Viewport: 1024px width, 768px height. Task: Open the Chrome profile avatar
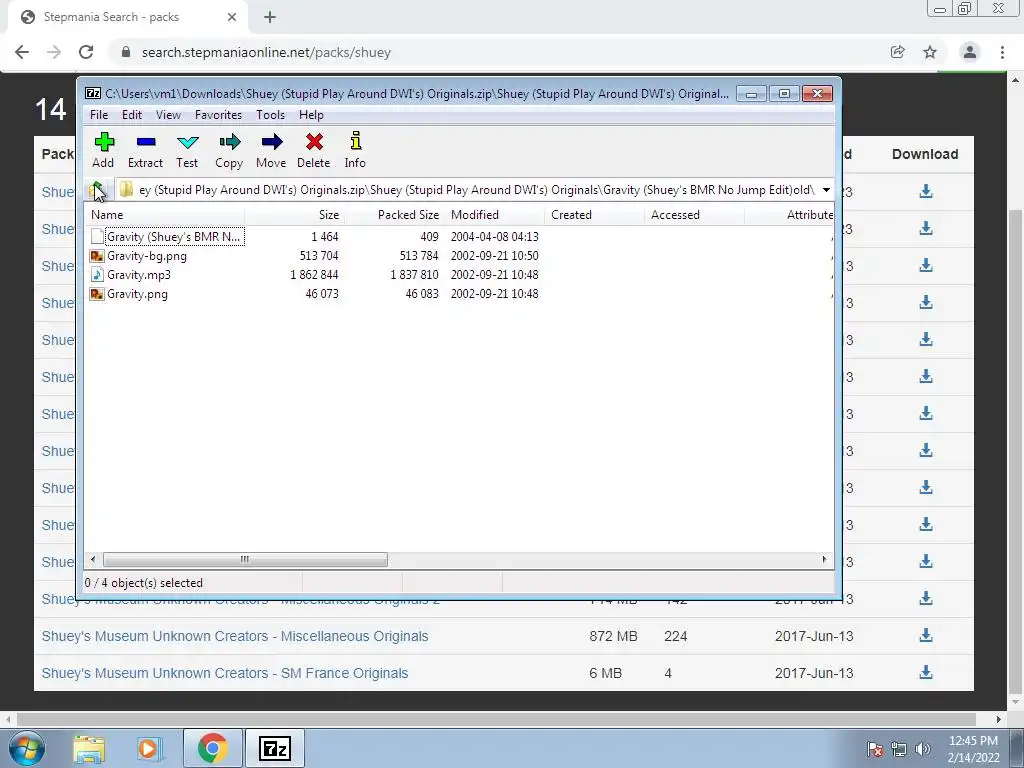[x=970, y=52]
